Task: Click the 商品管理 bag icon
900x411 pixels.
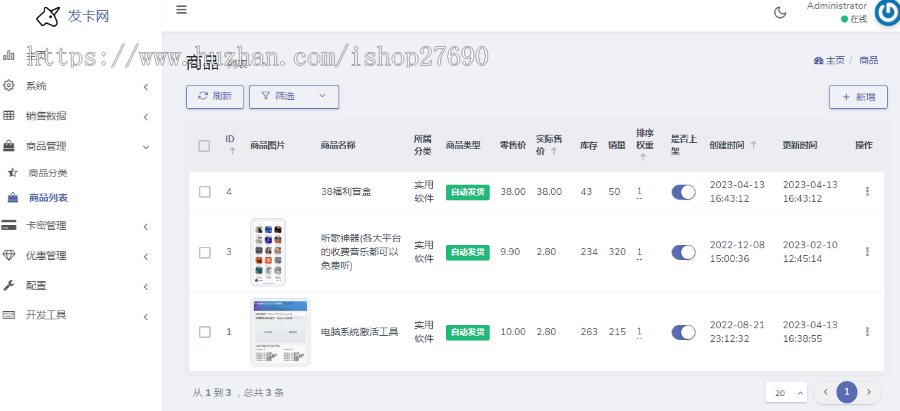Action: click(x=9, y=146)
